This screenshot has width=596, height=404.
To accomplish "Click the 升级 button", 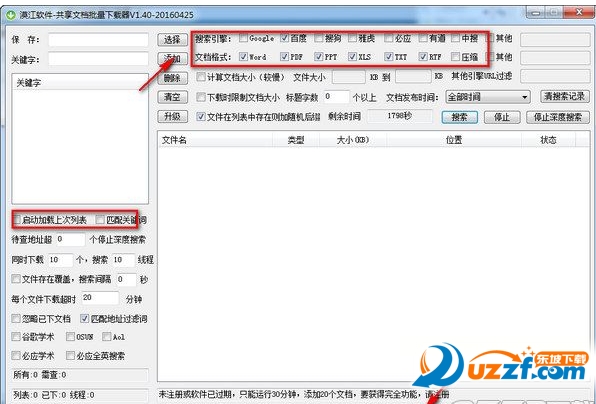I will 172,117.
